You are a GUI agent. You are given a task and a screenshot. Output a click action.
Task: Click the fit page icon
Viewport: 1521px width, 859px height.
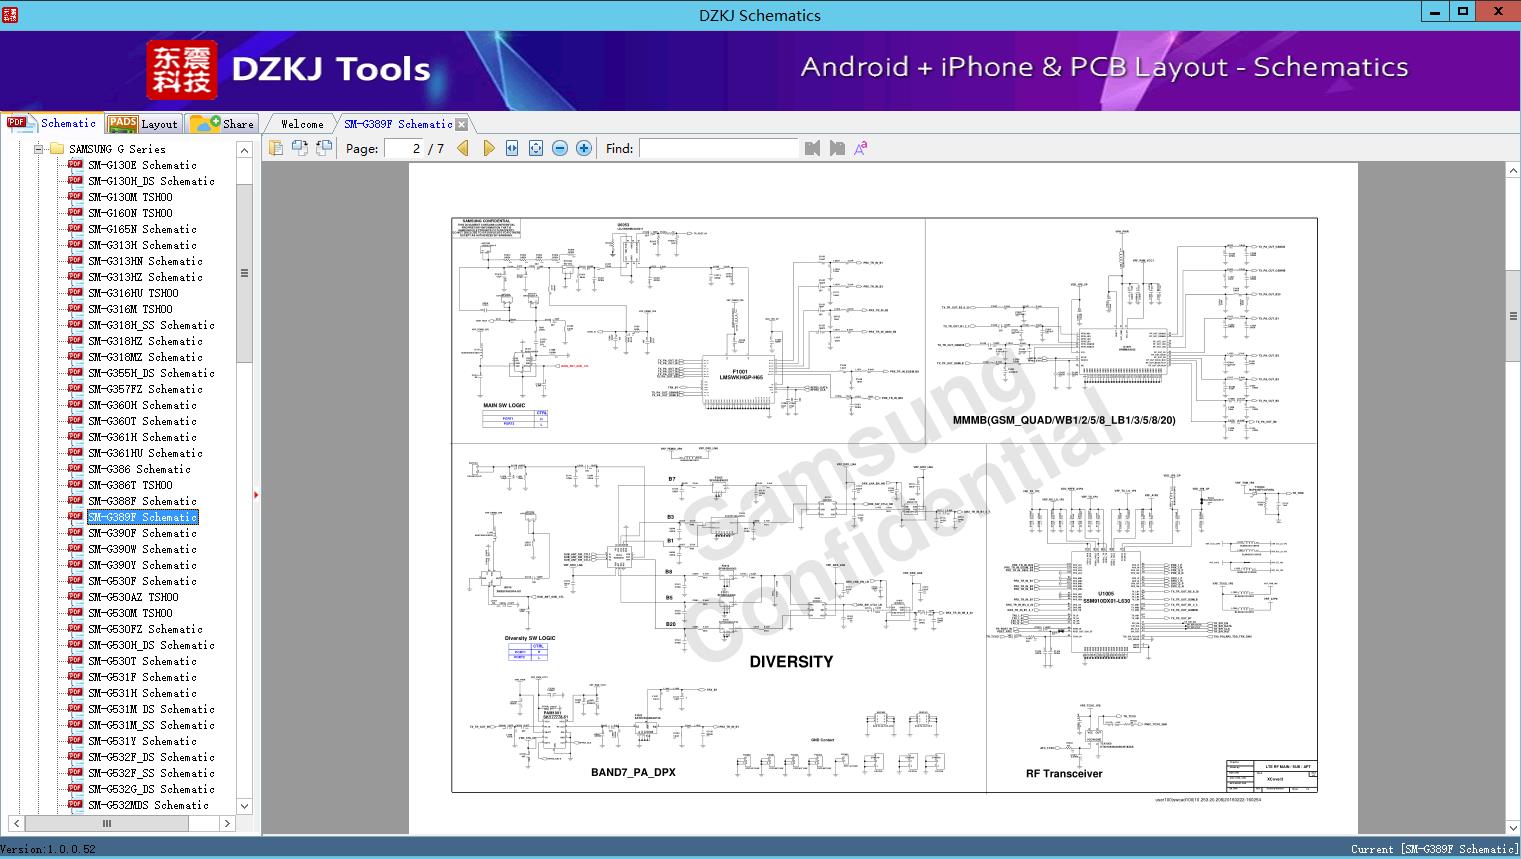536,148
